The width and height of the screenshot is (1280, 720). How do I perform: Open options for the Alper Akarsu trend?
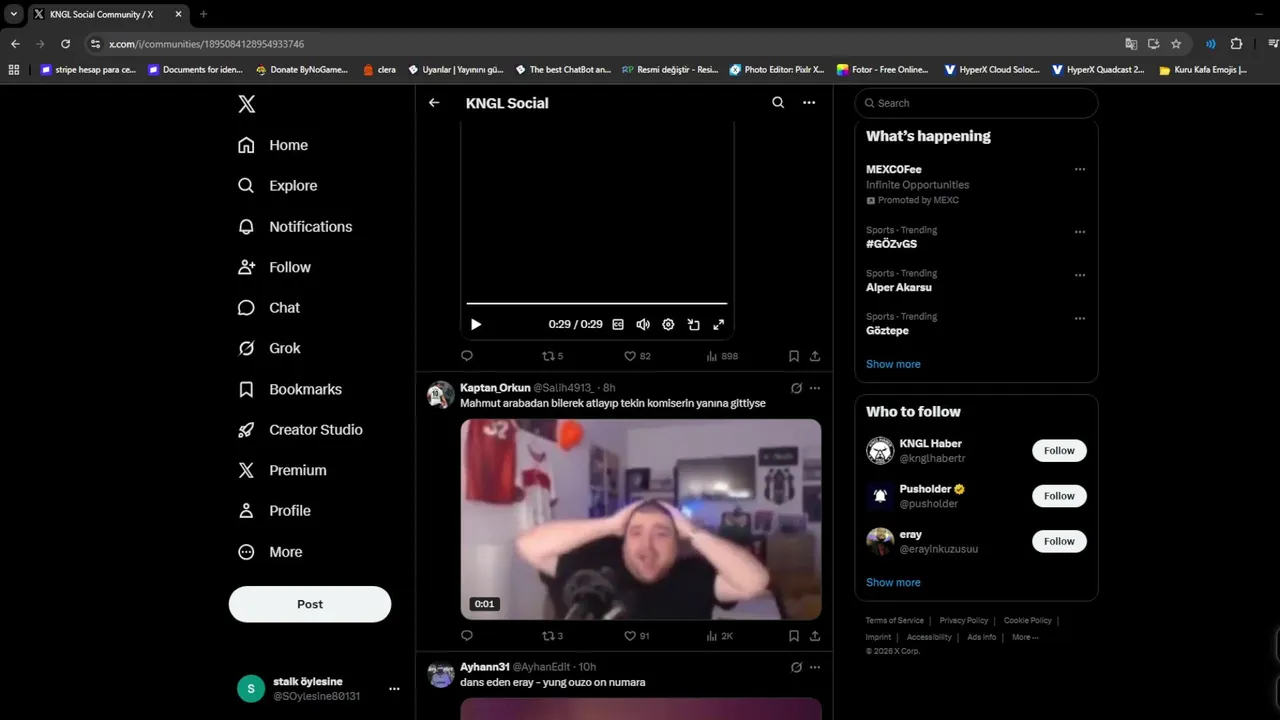[x=1080, y=275]
